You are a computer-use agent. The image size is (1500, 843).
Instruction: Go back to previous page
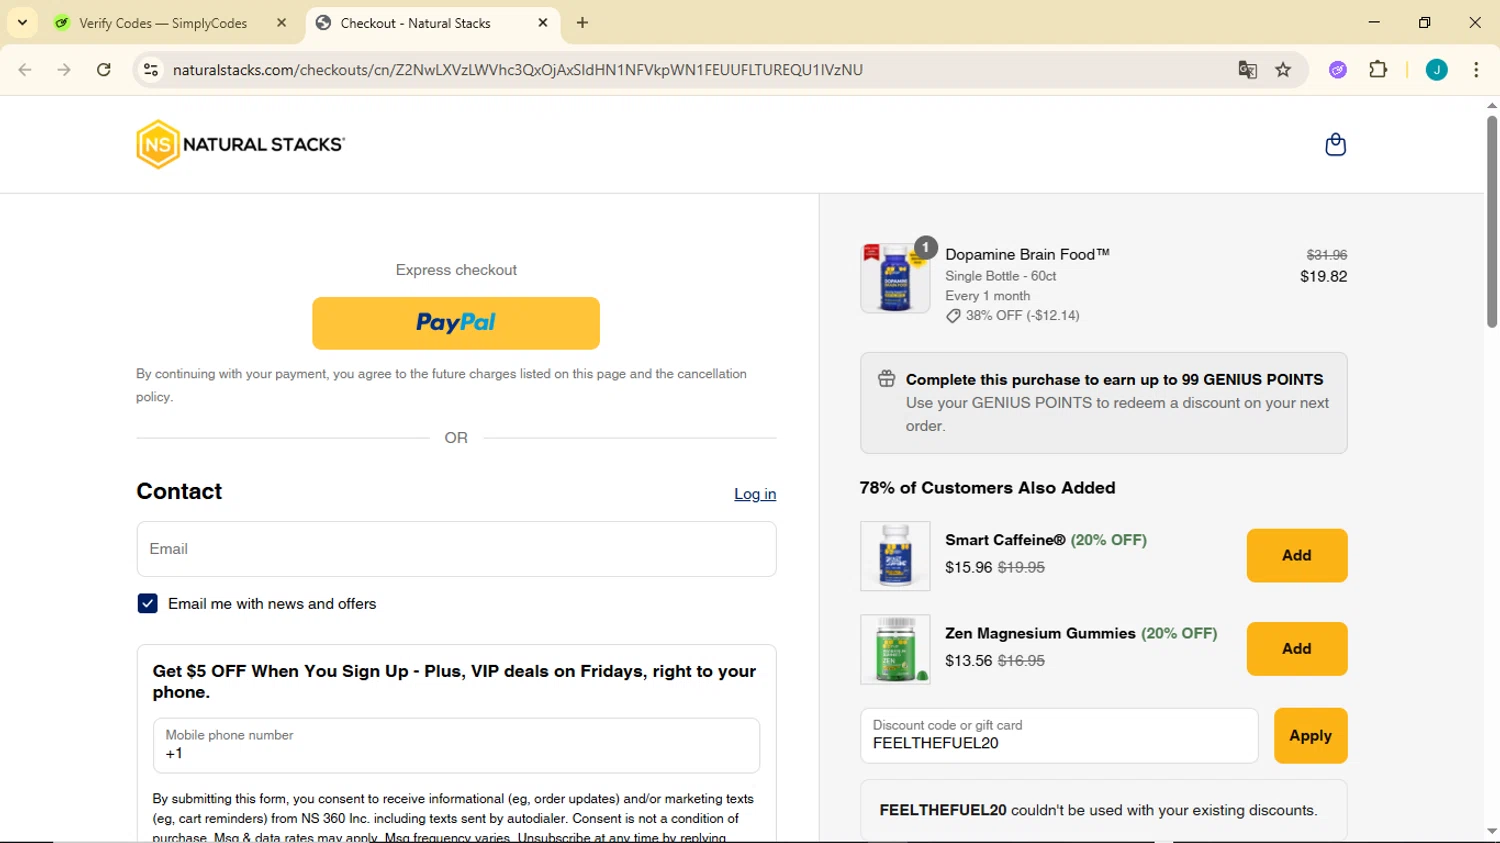(25, 70)
